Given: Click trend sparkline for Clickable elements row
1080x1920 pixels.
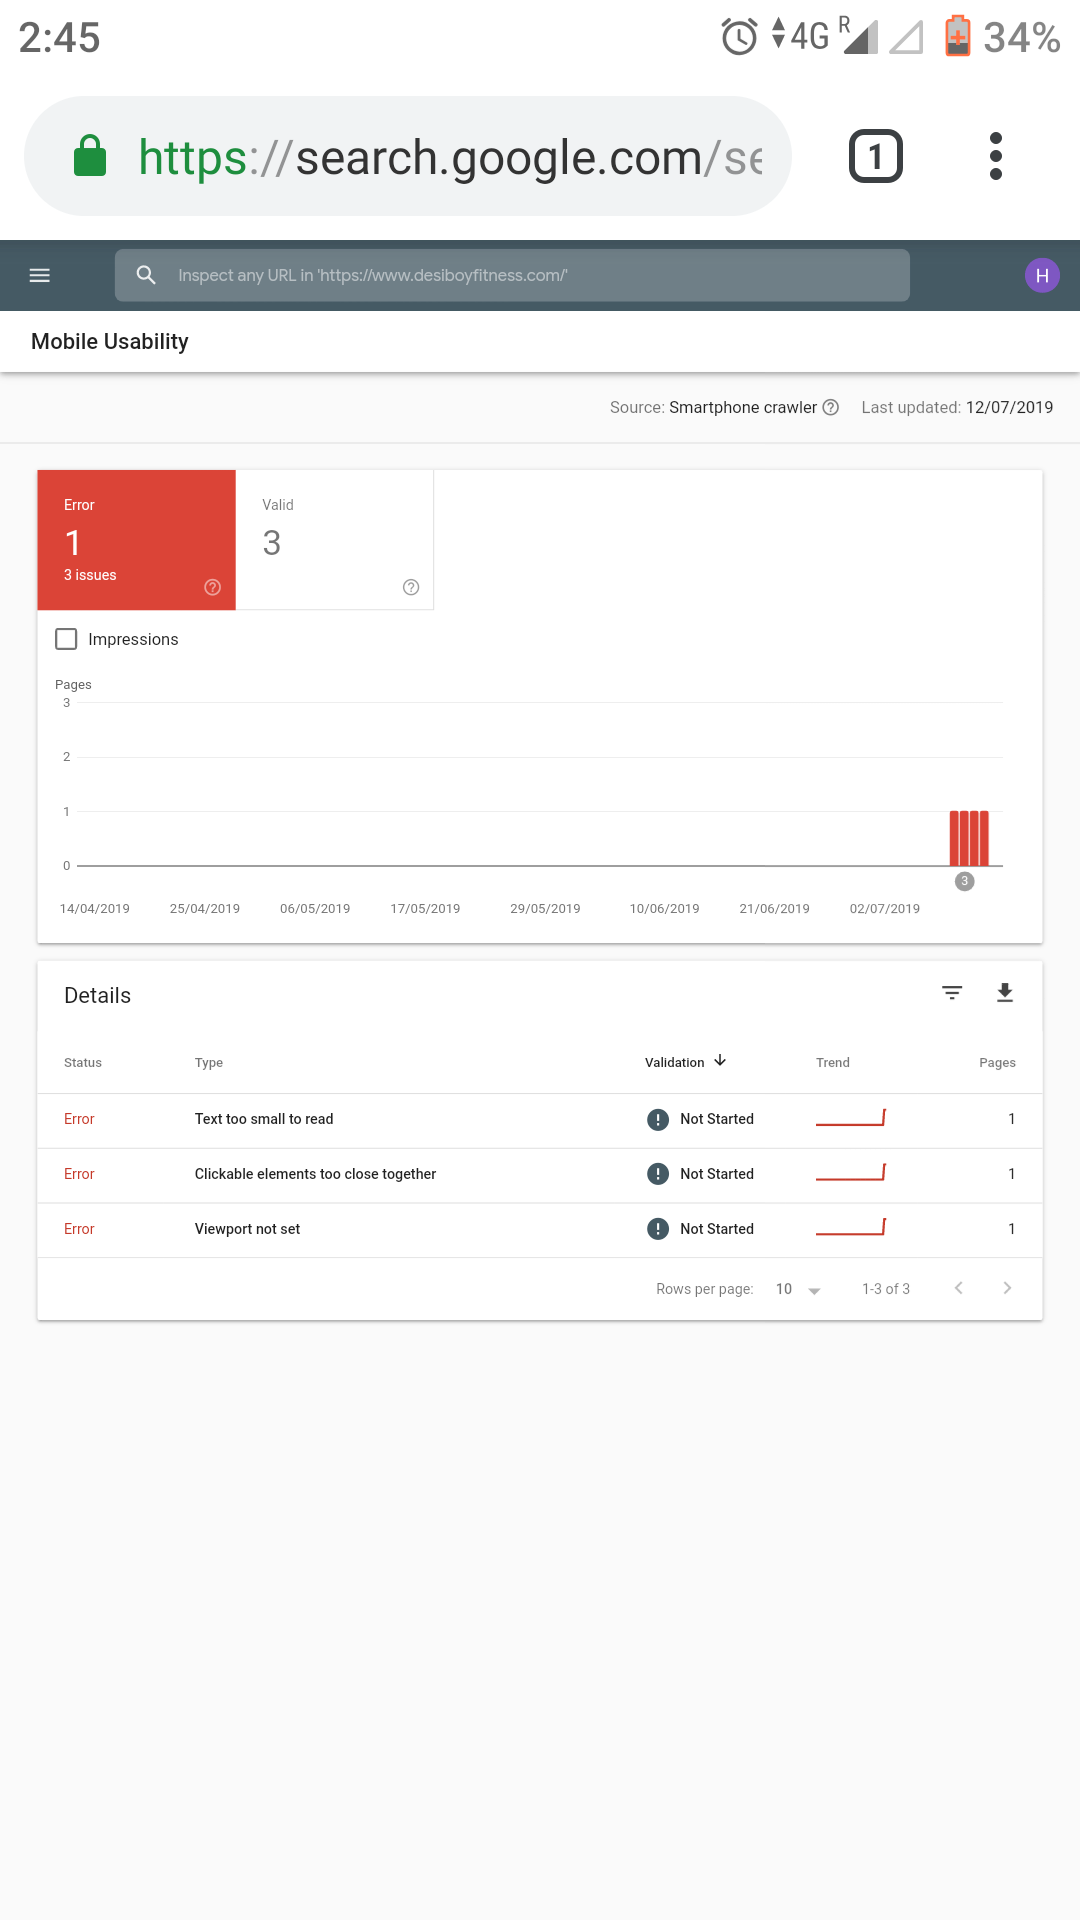Looking at the screenshot, I should tap(851, 1172).
